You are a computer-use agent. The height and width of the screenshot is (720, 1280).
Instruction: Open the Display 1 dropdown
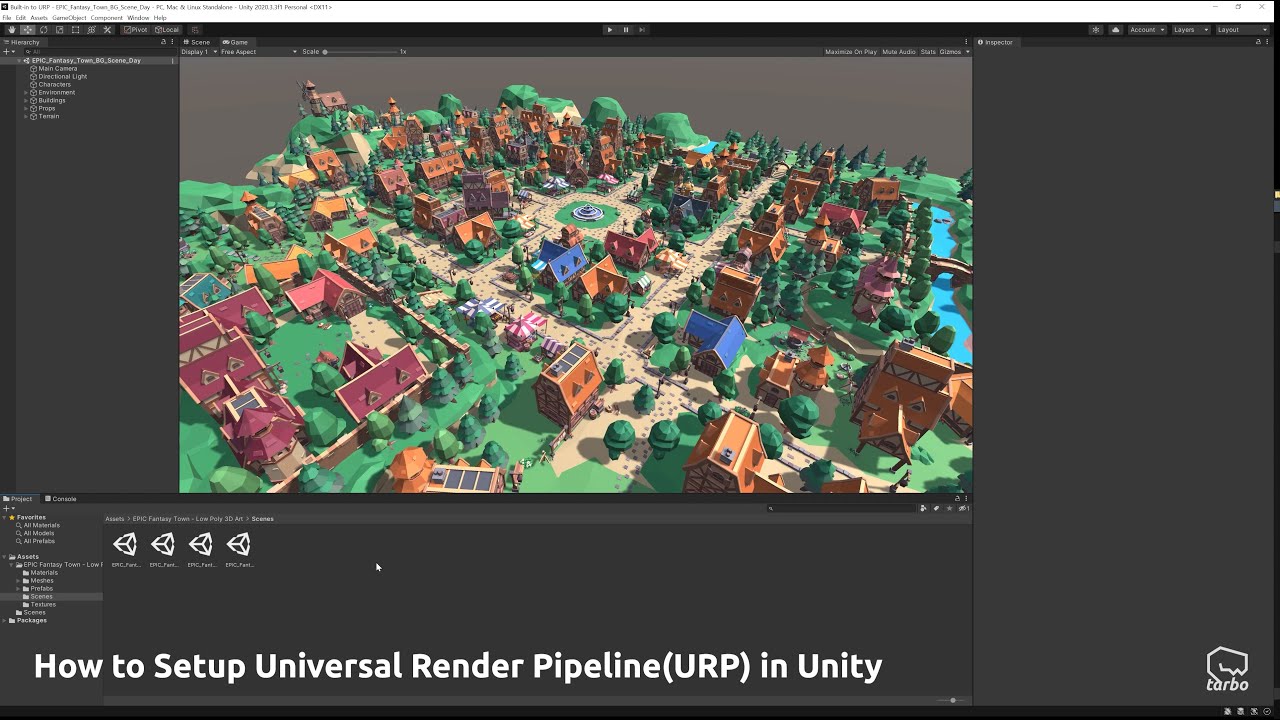coord(199,52)
